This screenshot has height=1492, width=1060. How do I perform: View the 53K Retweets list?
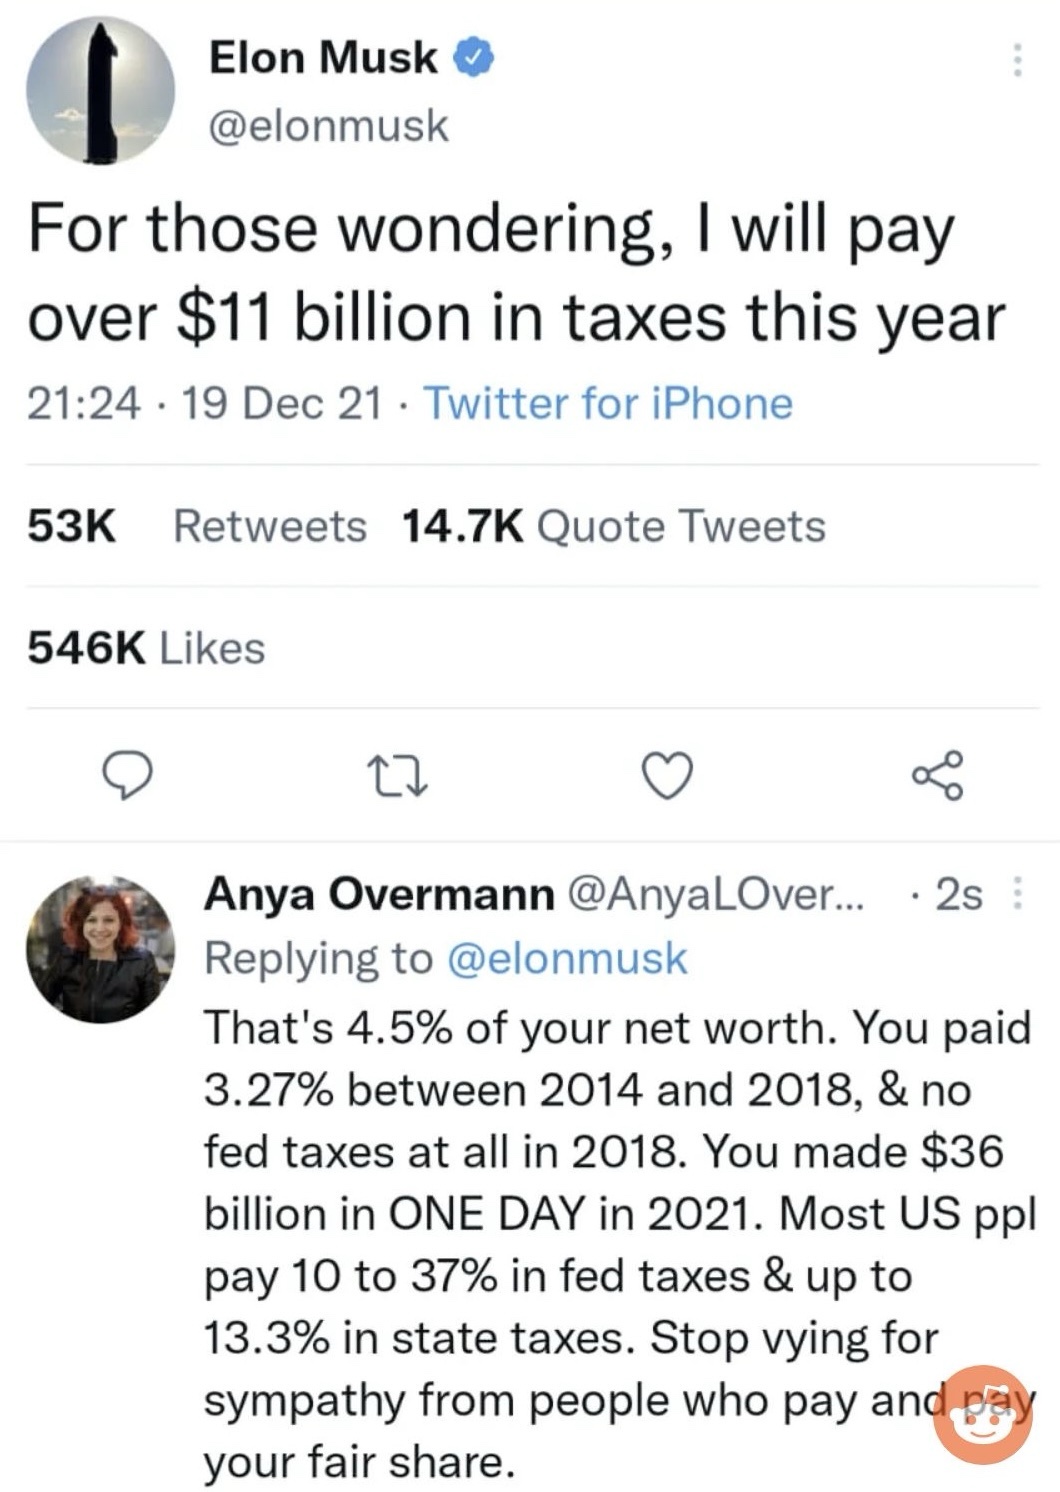click(197, 525)
